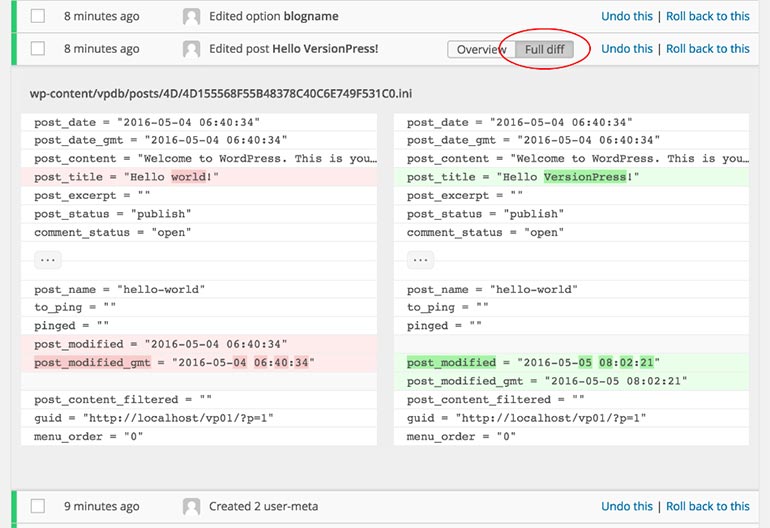
Task: Roll back to the blogname edit commit
Action: pos(708,16)
